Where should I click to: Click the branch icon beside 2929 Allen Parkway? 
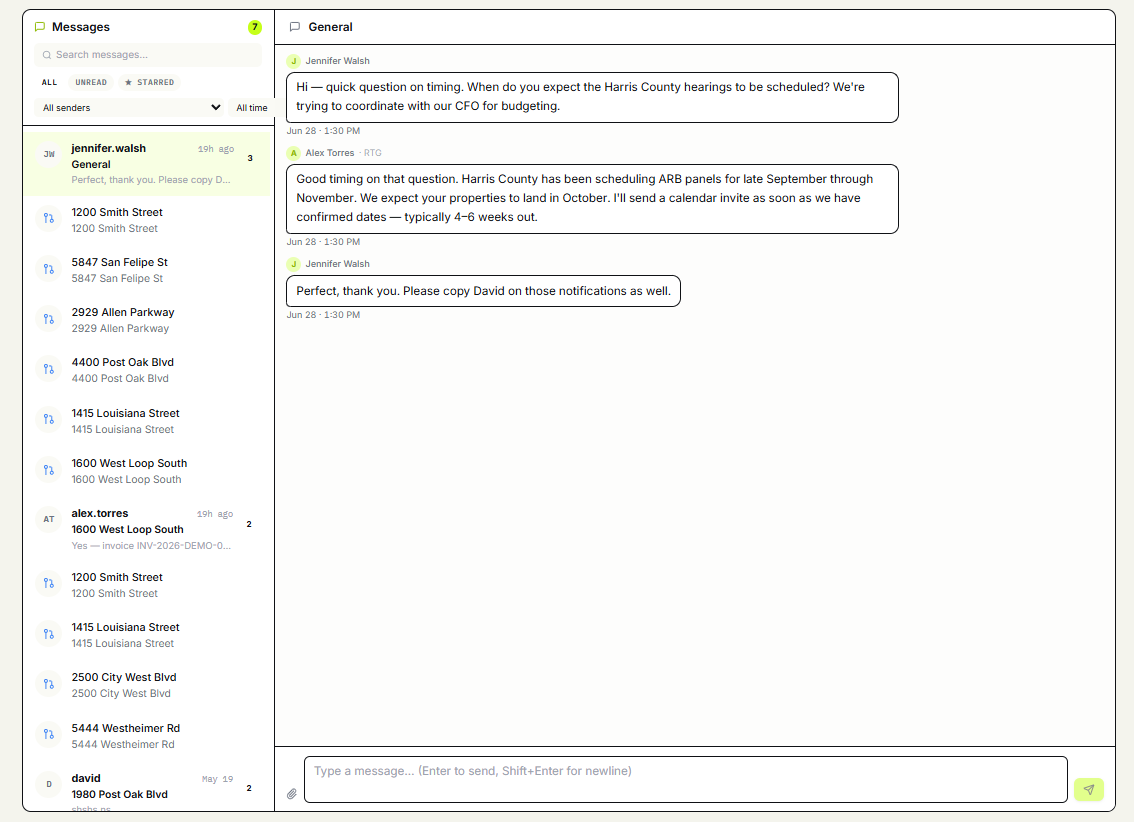pyautogui.click(x=48, y=319)
